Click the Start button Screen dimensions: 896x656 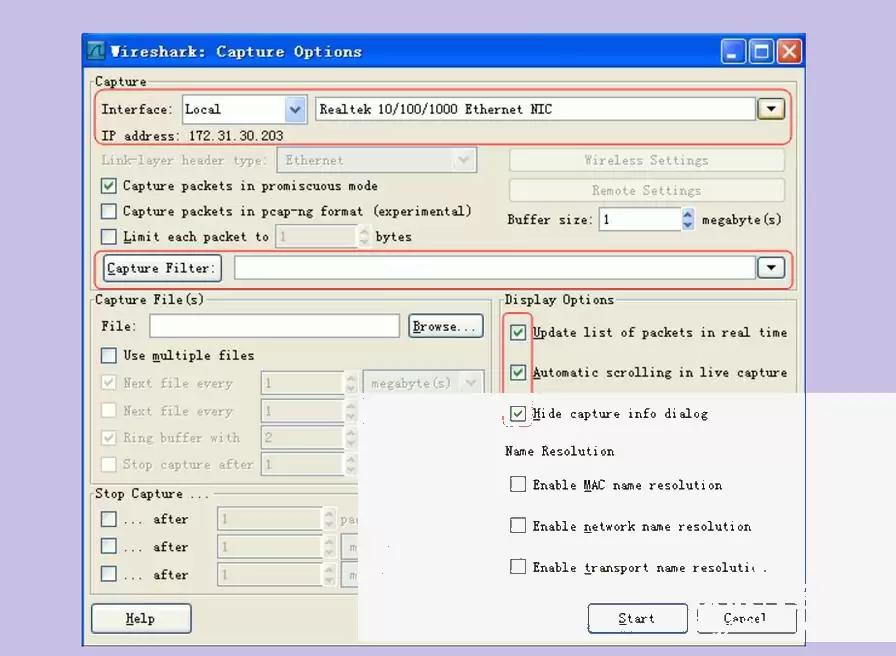click(638, 618)
